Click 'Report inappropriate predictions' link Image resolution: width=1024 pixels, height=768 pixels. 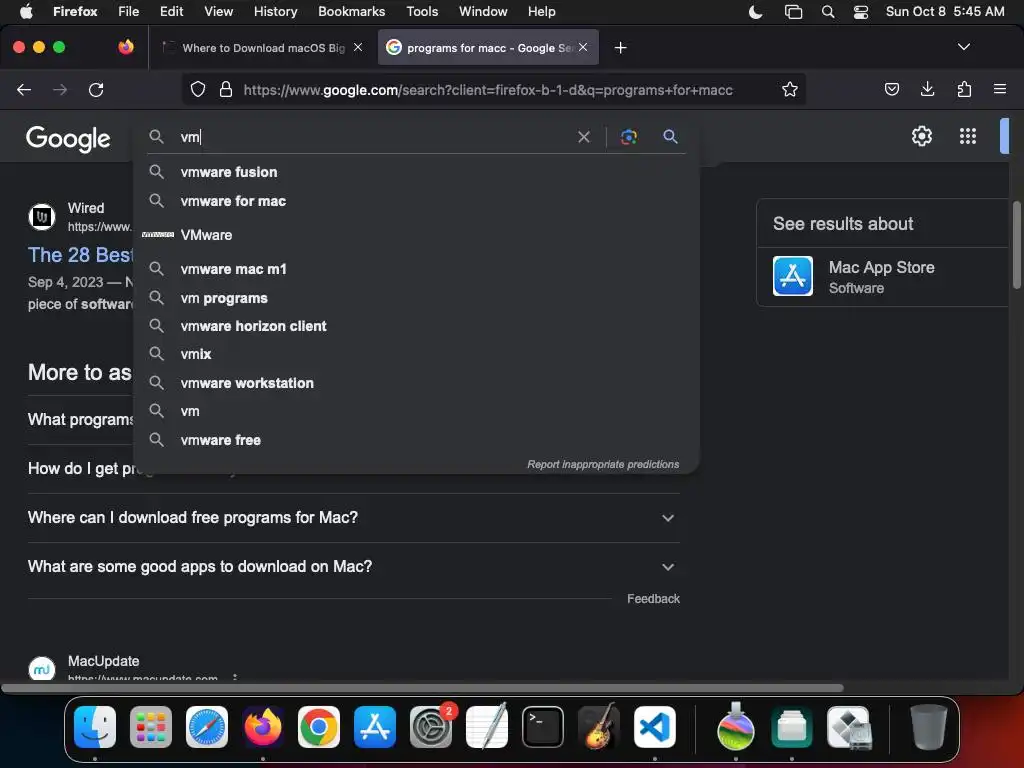pyautogui.click(x=603, y=464)
